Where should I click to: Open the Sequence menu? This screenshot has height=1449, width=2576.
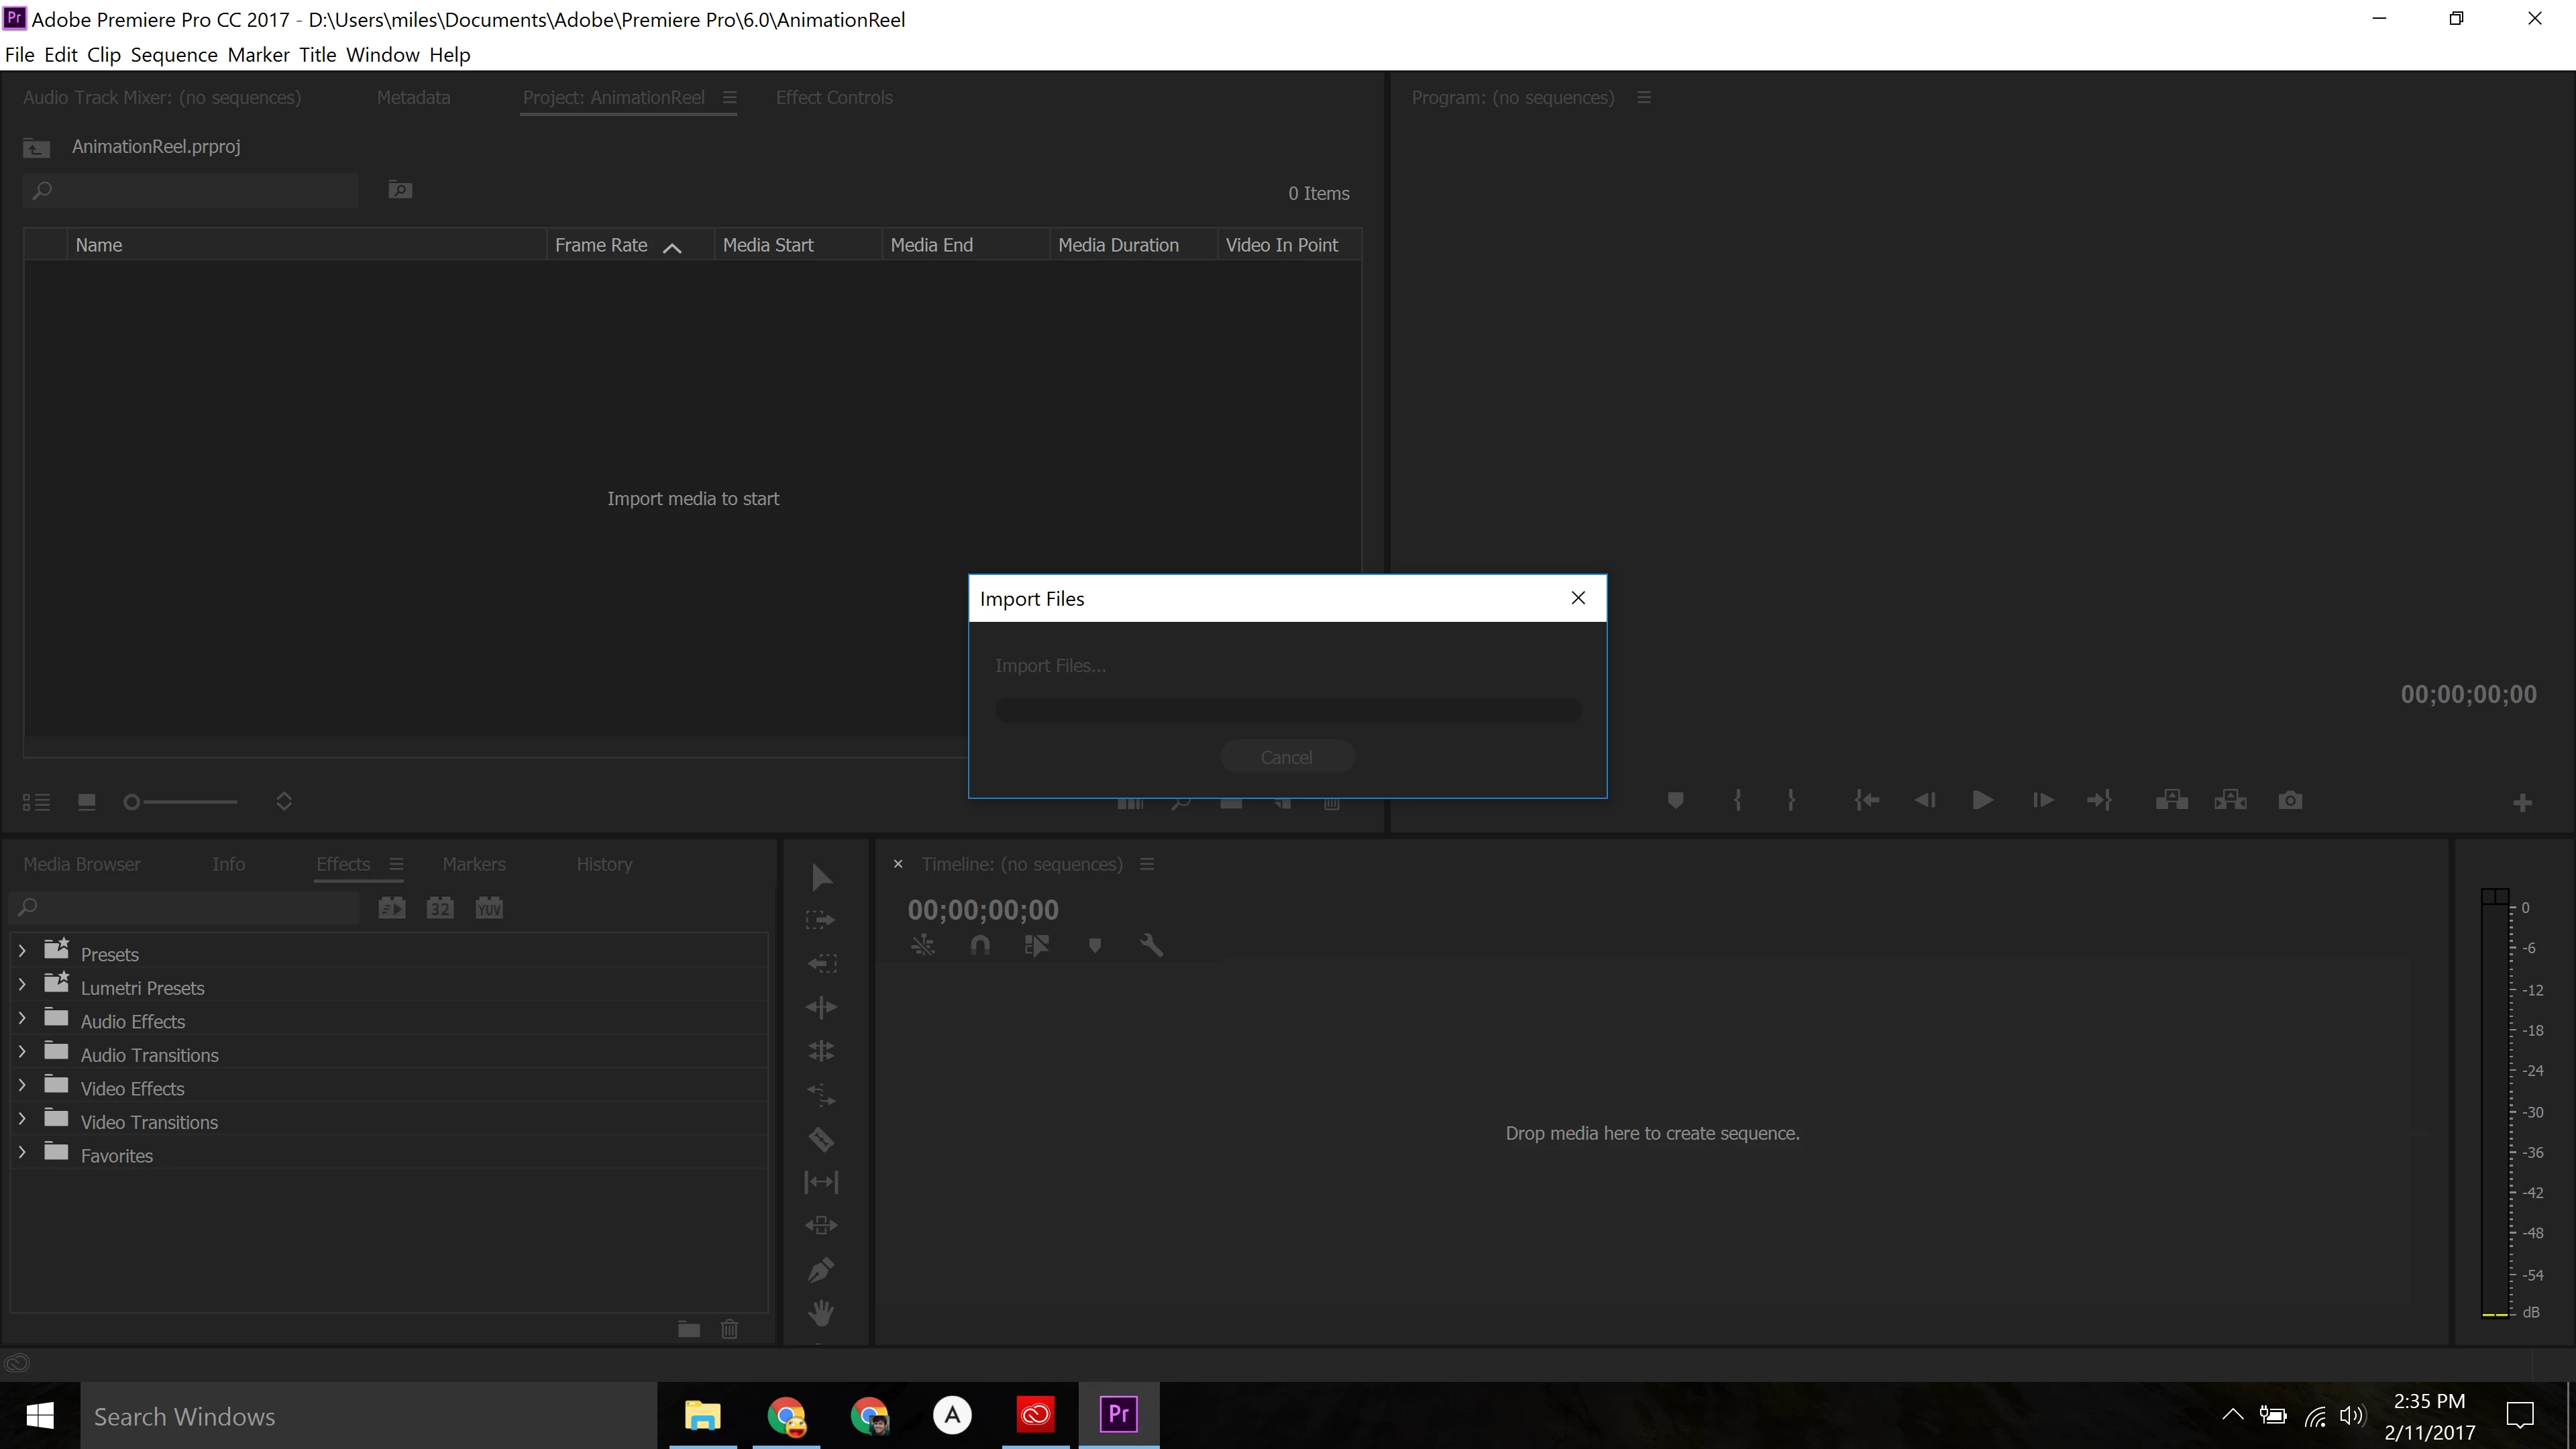click(x=173, y=55)
